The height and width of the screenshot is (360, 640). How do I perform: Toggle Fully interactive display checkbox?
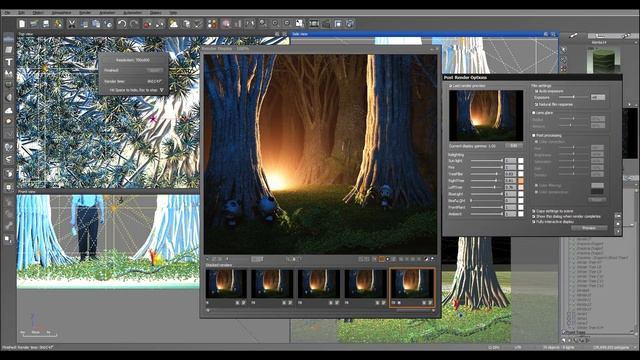click(533, 222)
